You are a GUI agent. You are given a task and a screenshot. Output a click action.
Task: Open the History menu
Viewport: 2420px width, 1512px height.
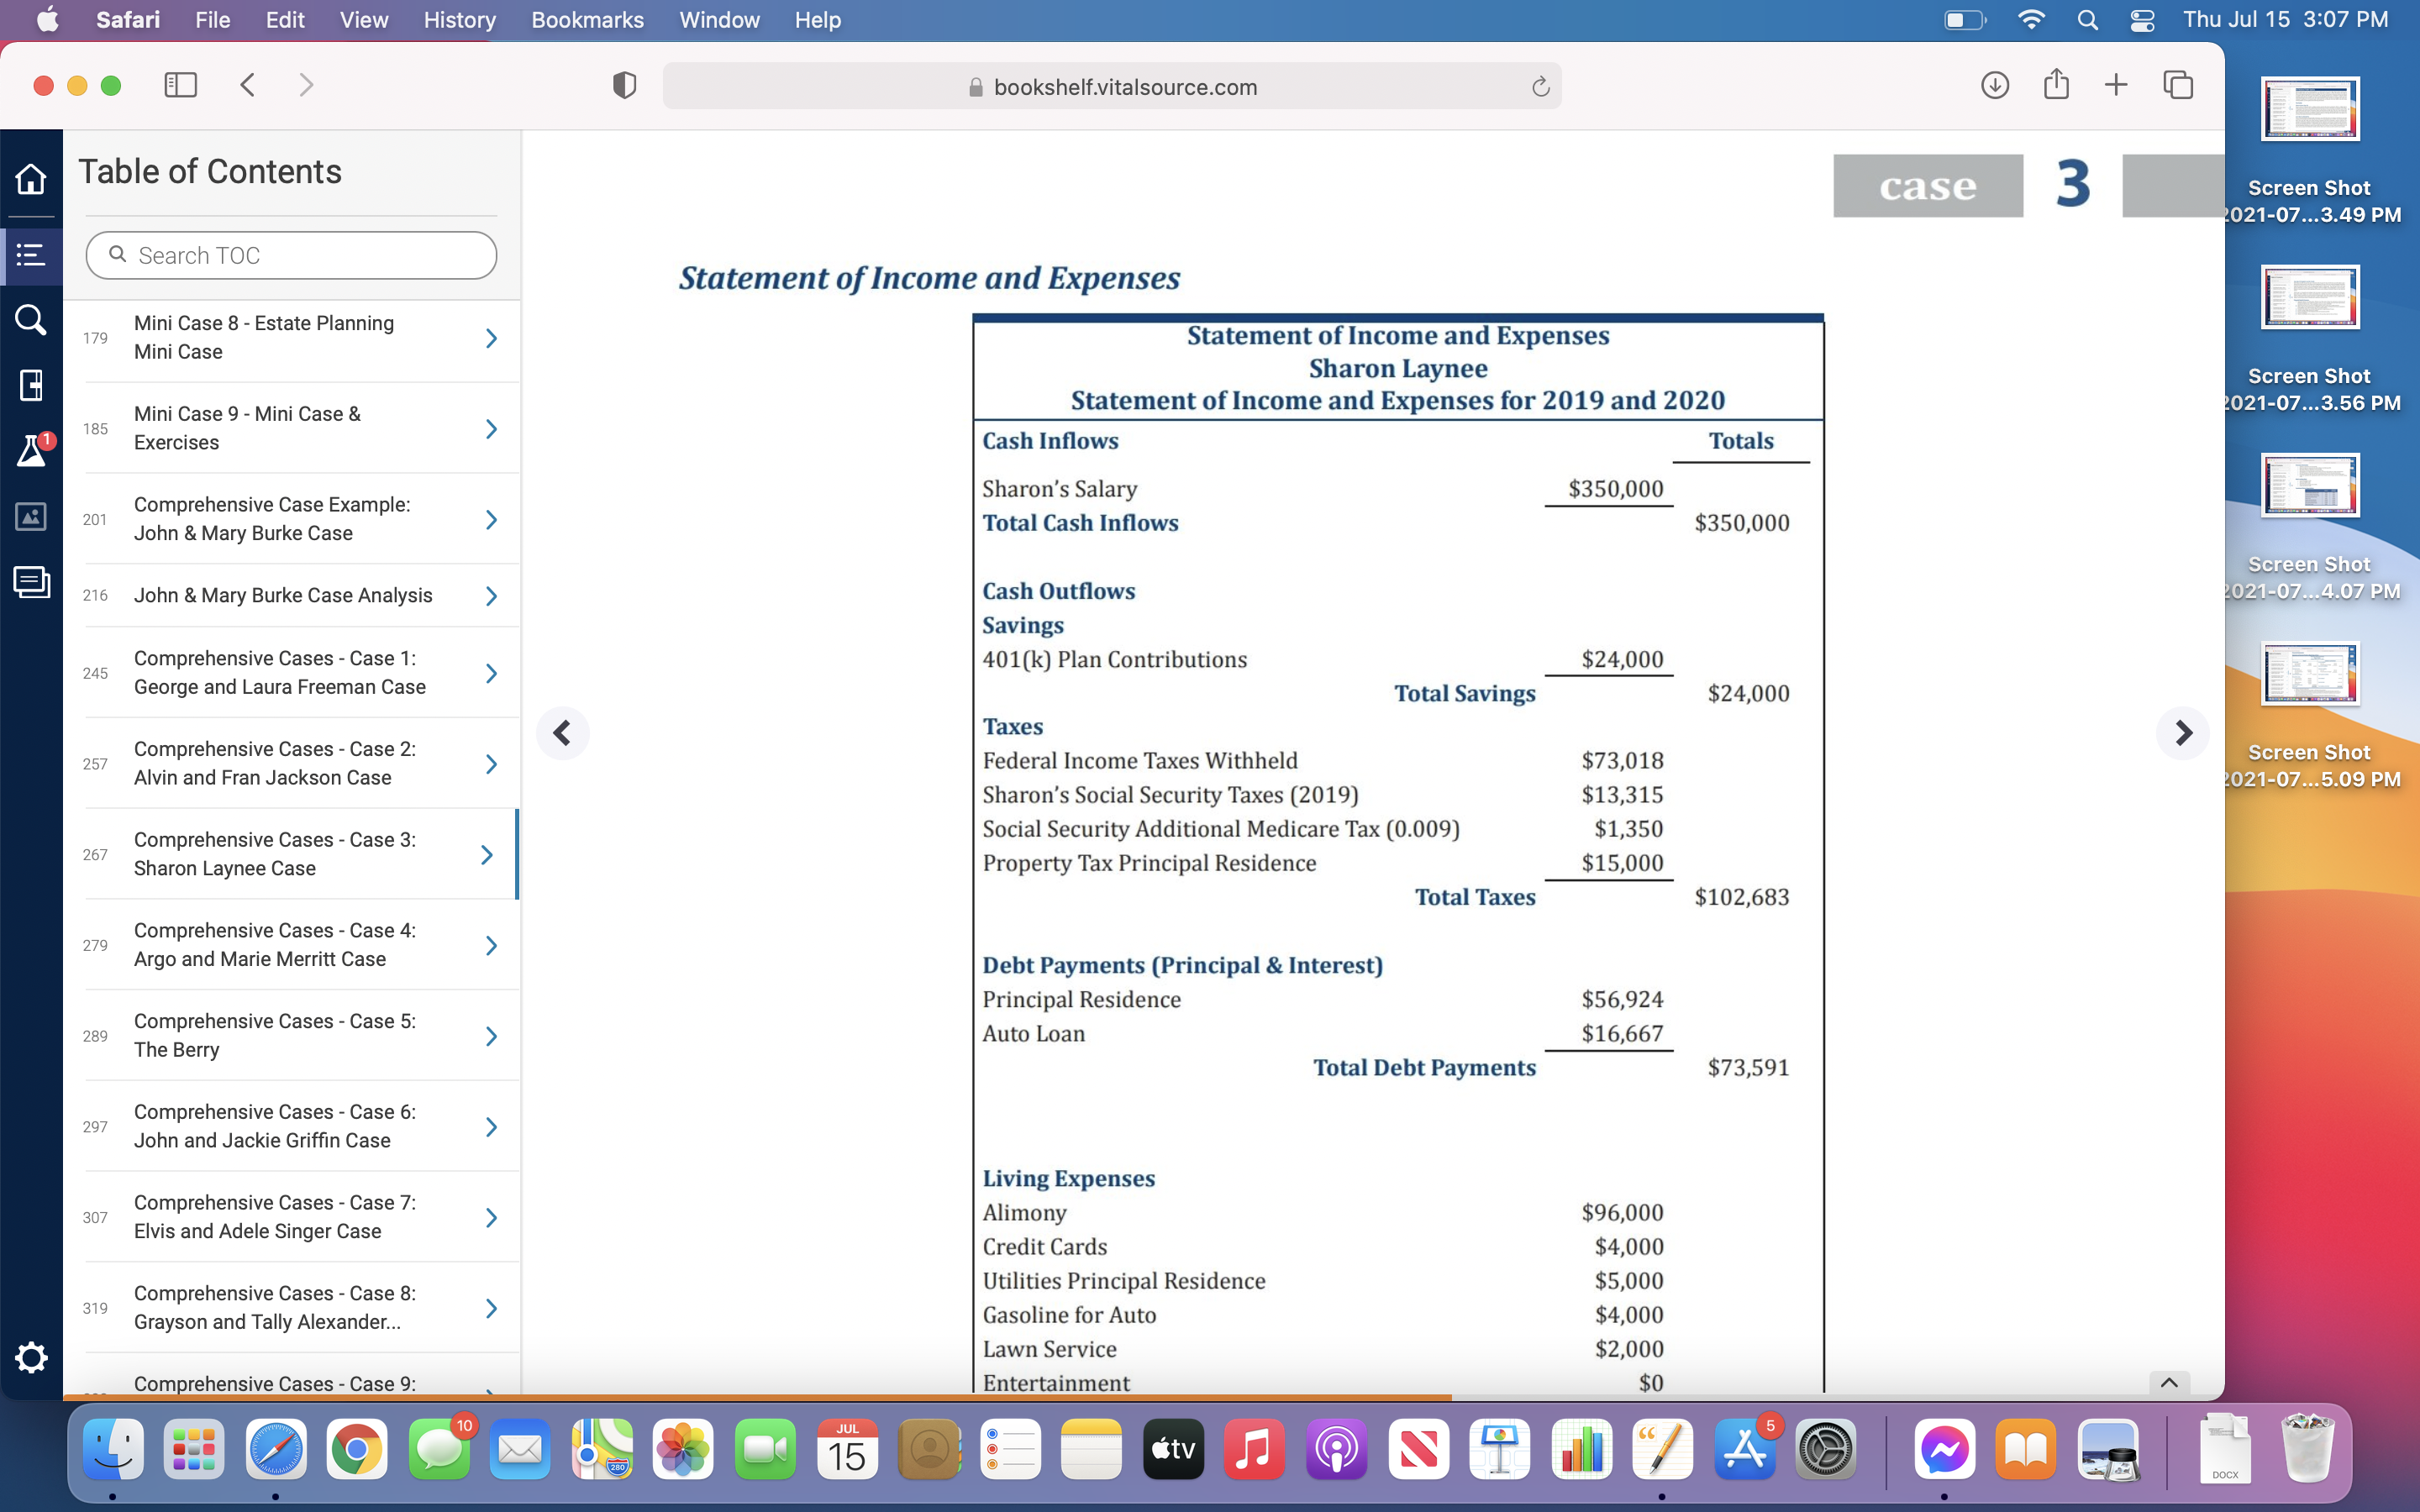click(459, 20)
